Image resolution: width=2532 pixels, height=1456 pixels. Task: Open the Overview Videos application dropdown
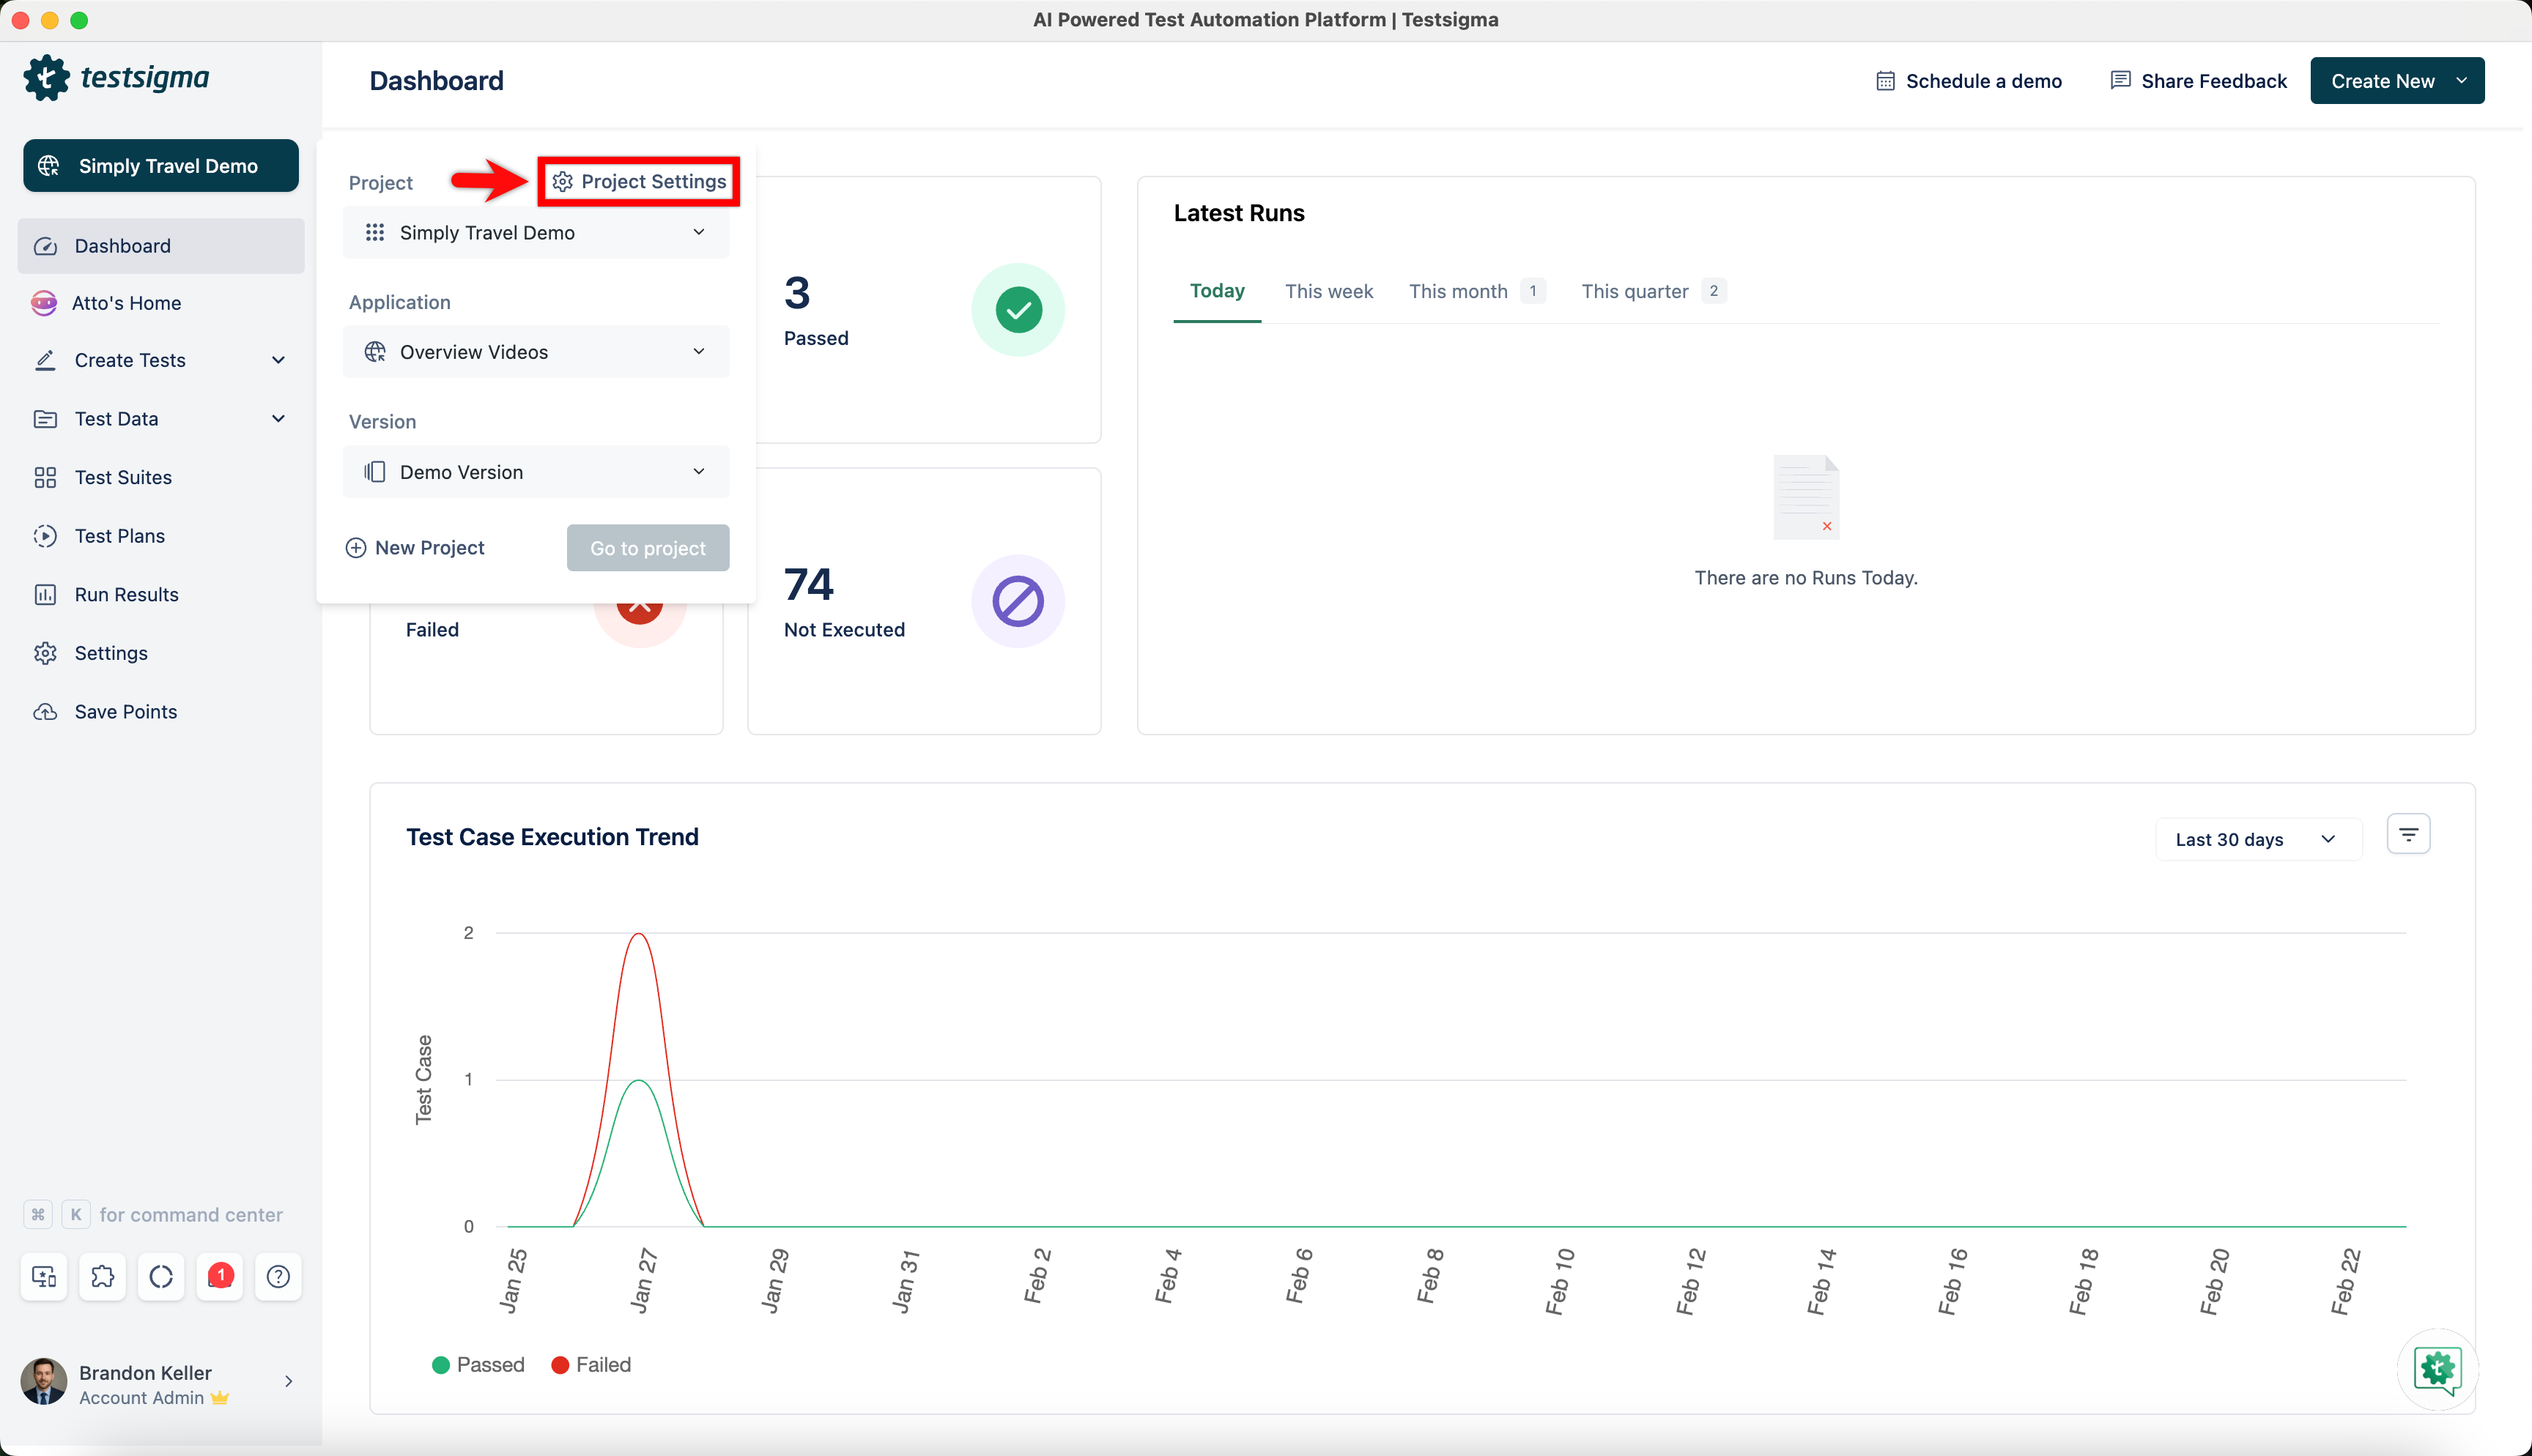tap(535, 352)
